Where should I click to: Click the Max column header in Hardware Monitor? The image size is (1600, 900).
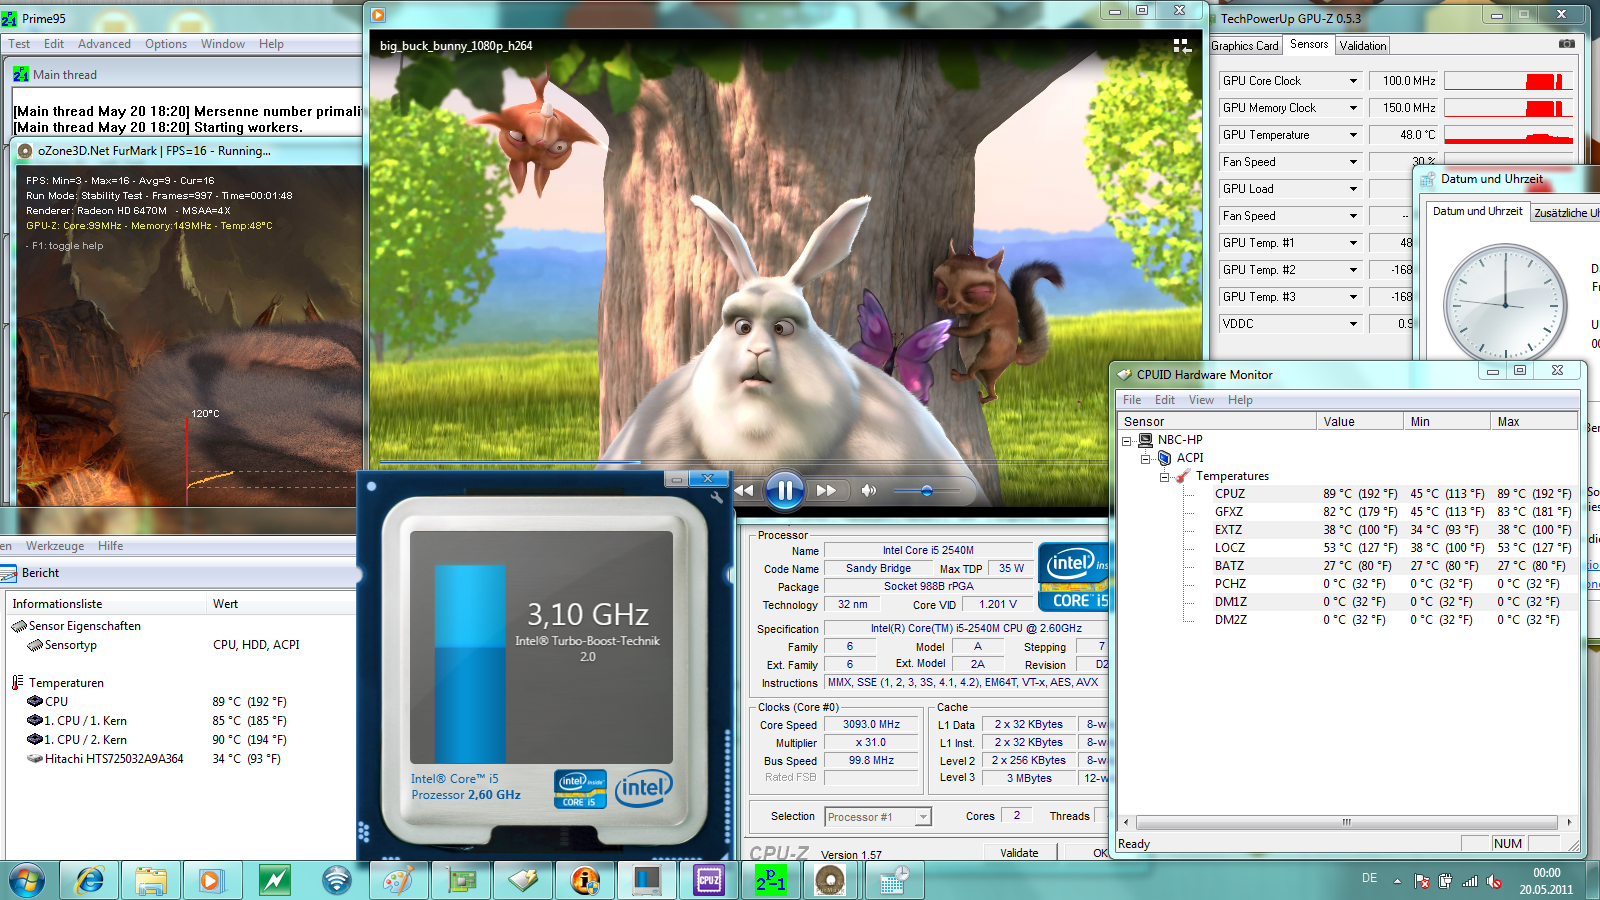pos(1534,422)
